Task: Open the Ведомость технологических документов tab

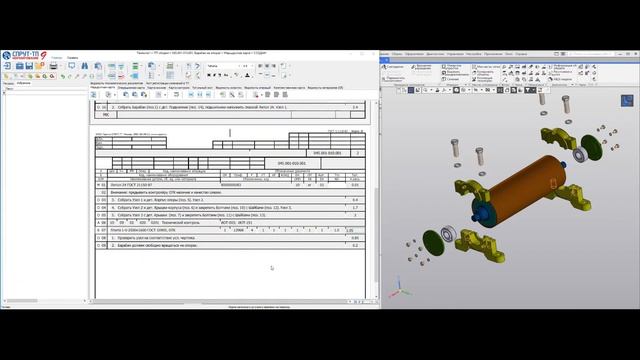Action: click(x=117, y=83)
